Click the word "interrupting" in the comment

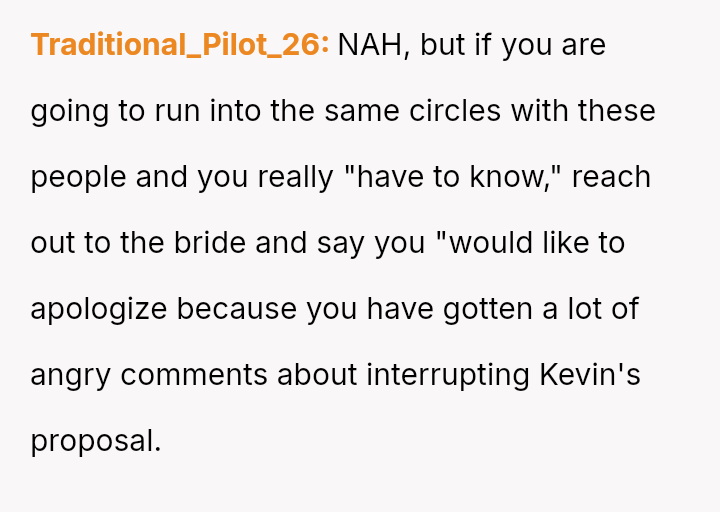click(x=448, y=374)
